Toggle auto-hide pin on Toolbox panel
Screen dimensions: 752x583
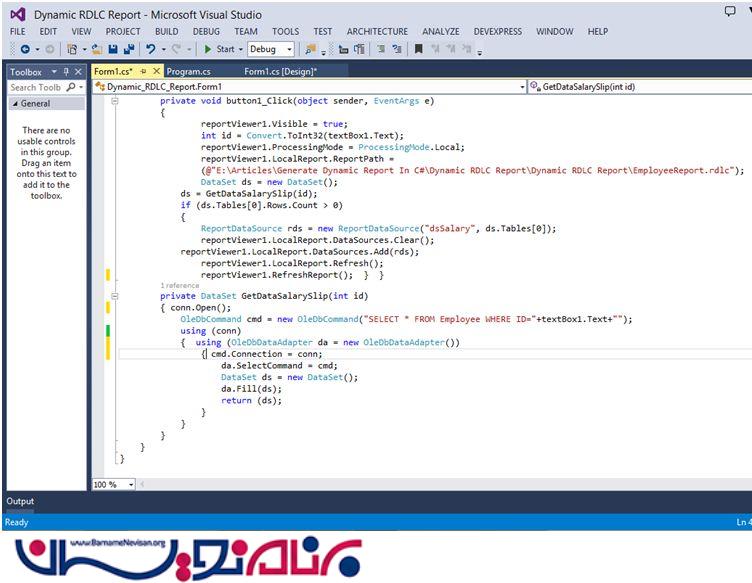pos(66,72)
